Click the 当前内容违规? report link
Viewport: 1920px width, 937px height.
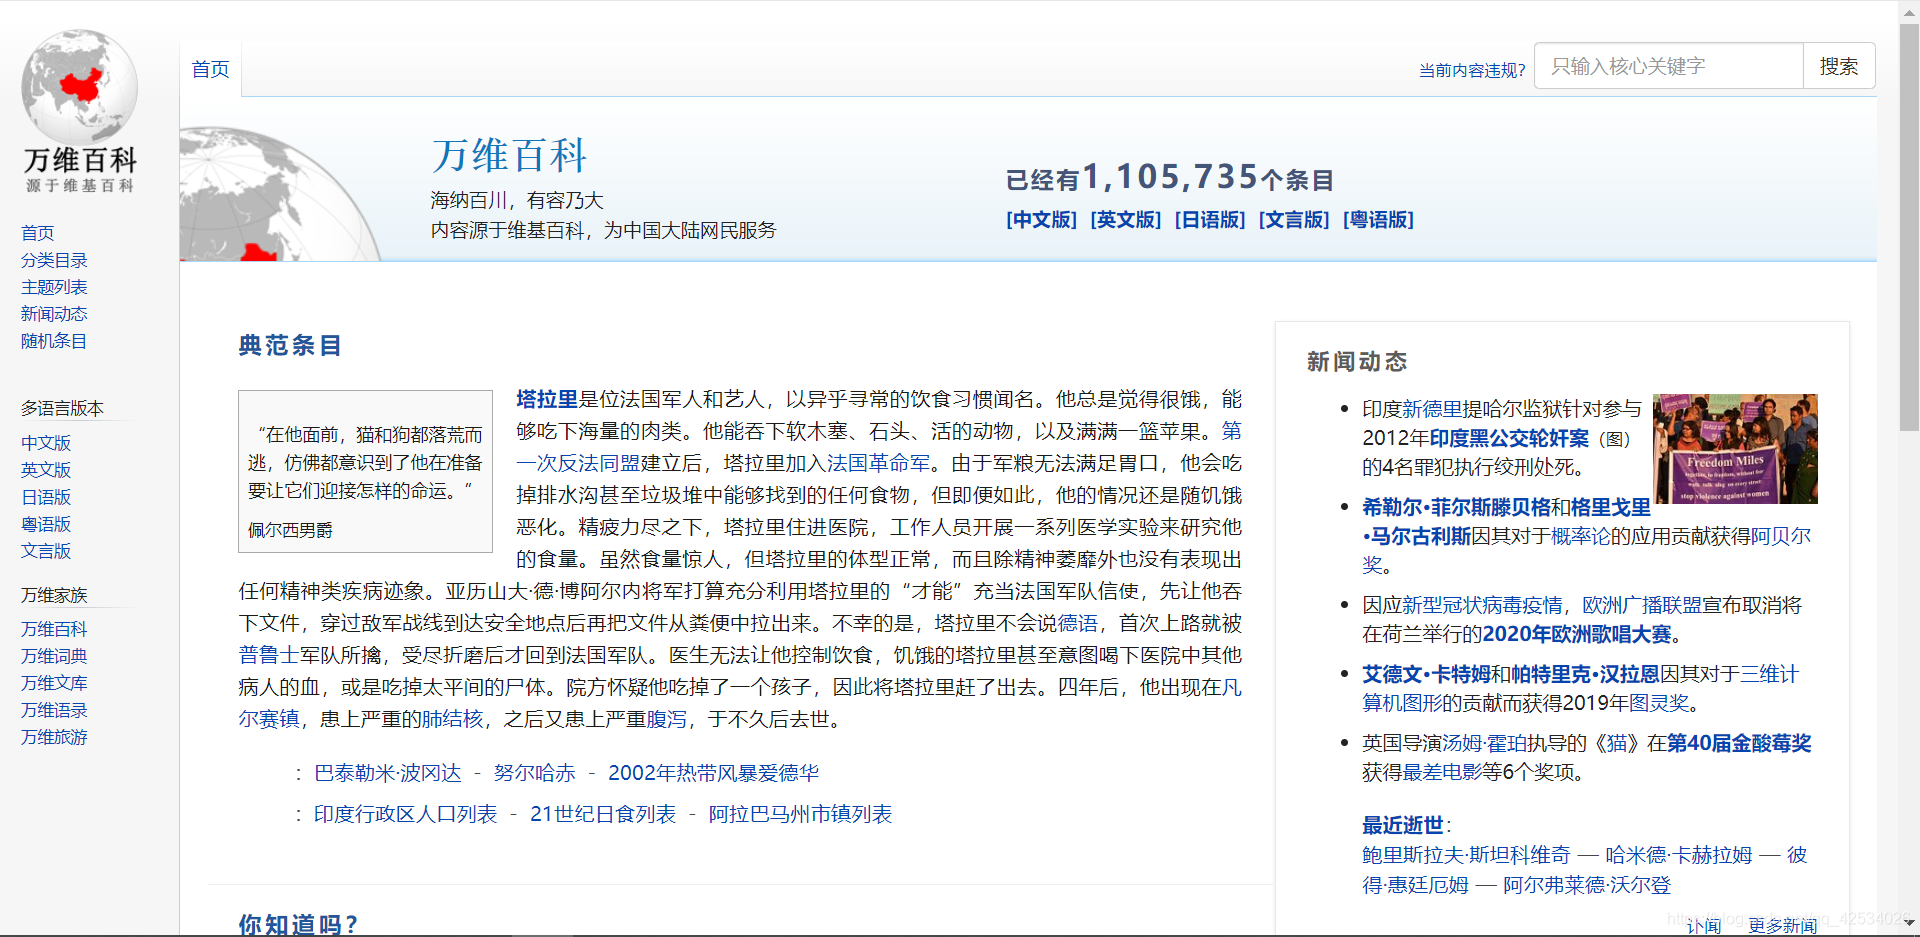pos(1471,70)
